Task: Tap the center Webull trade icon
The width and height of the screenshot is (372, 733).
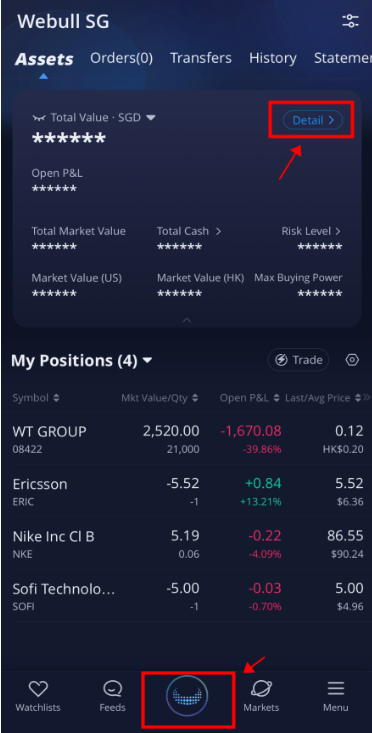Action: [x=187, y=697]
